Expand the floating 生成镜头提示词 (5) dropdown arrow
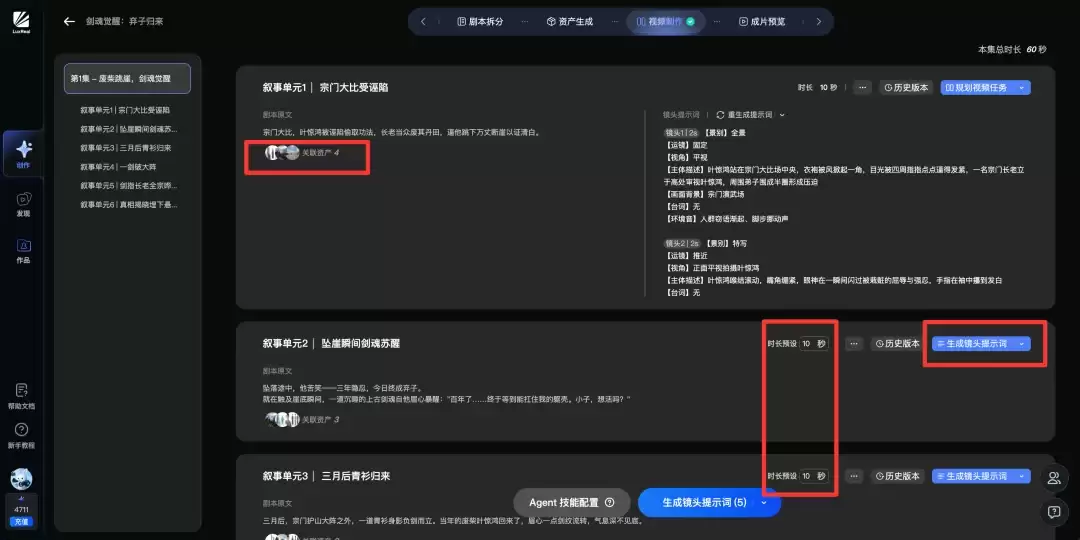The image size is (1080, 540). (x=764, y=503)
